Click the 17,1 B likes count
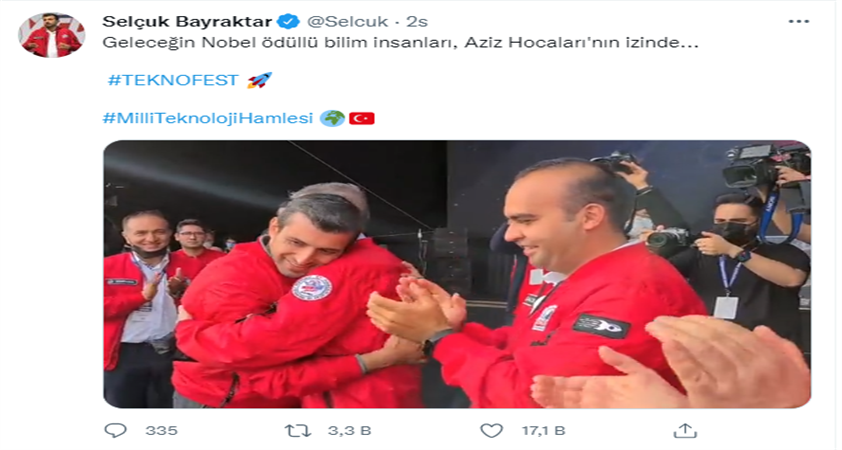Image resolution: width=842 pixels, height=450 pixels. tap(543, 431)
